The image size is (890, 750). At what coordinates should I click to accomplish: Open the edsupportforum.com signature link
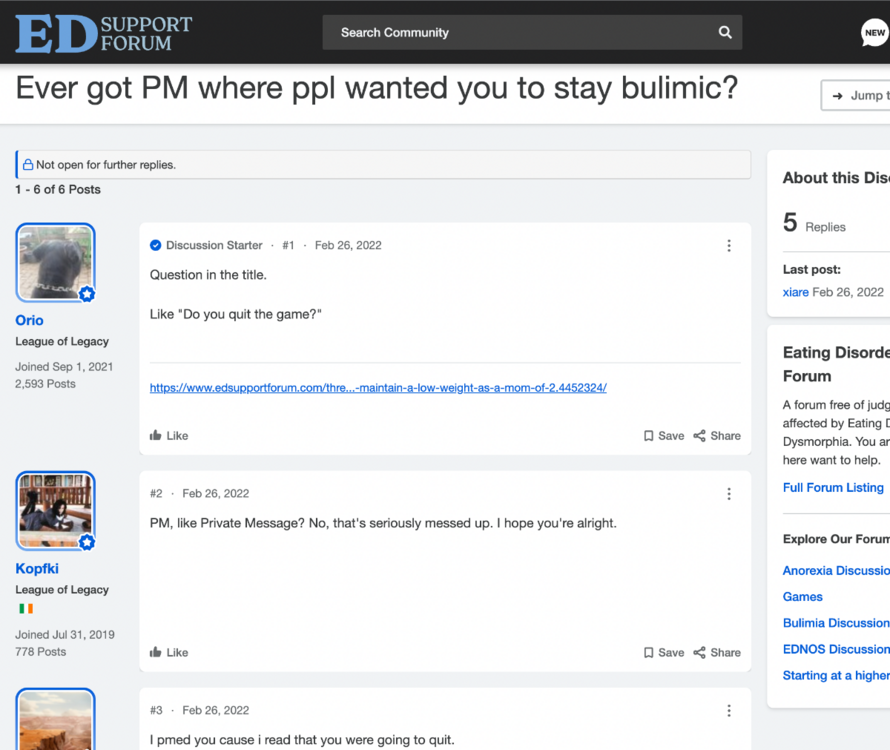pos(378,388)
